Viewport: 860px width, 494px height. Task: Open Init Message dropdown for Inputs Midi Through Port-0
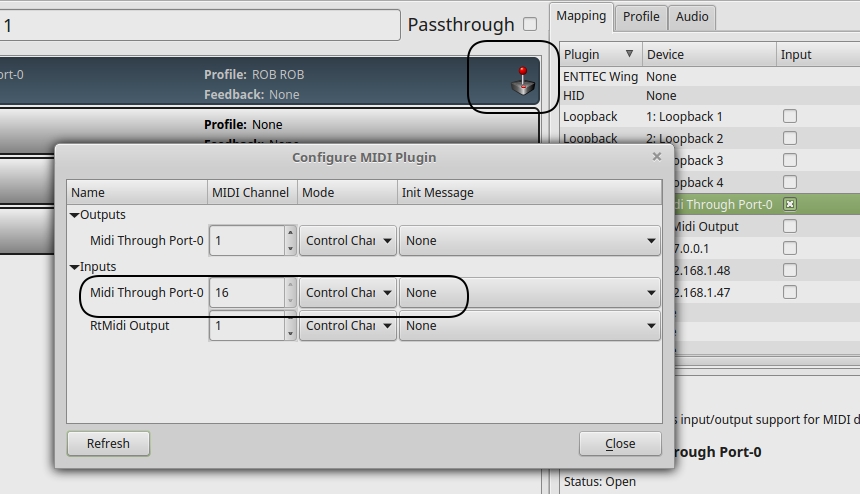(x=530, y=293)
